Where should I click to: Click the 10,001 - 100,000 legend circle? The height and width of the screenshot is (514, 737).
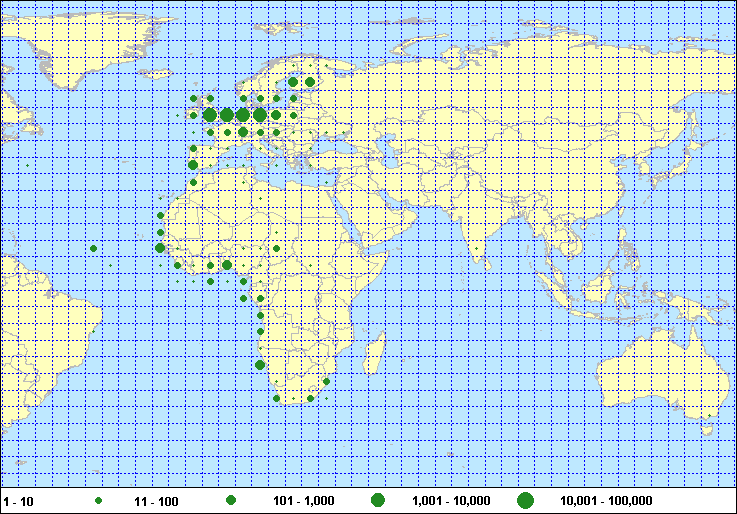coord(525,500)
